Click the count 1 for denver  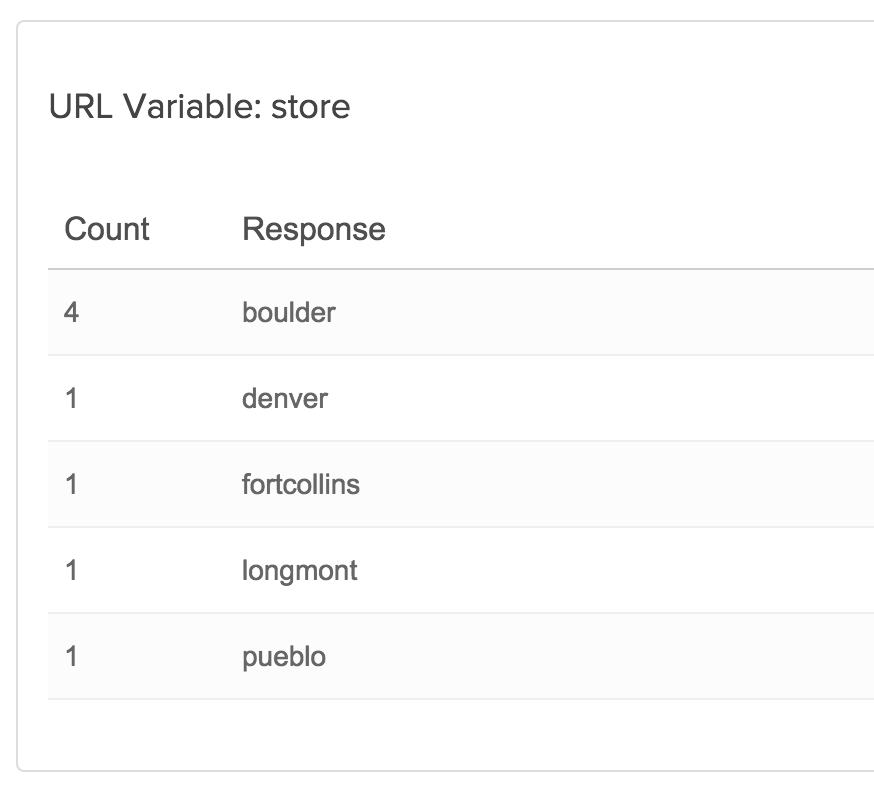(x=71, y=399)
